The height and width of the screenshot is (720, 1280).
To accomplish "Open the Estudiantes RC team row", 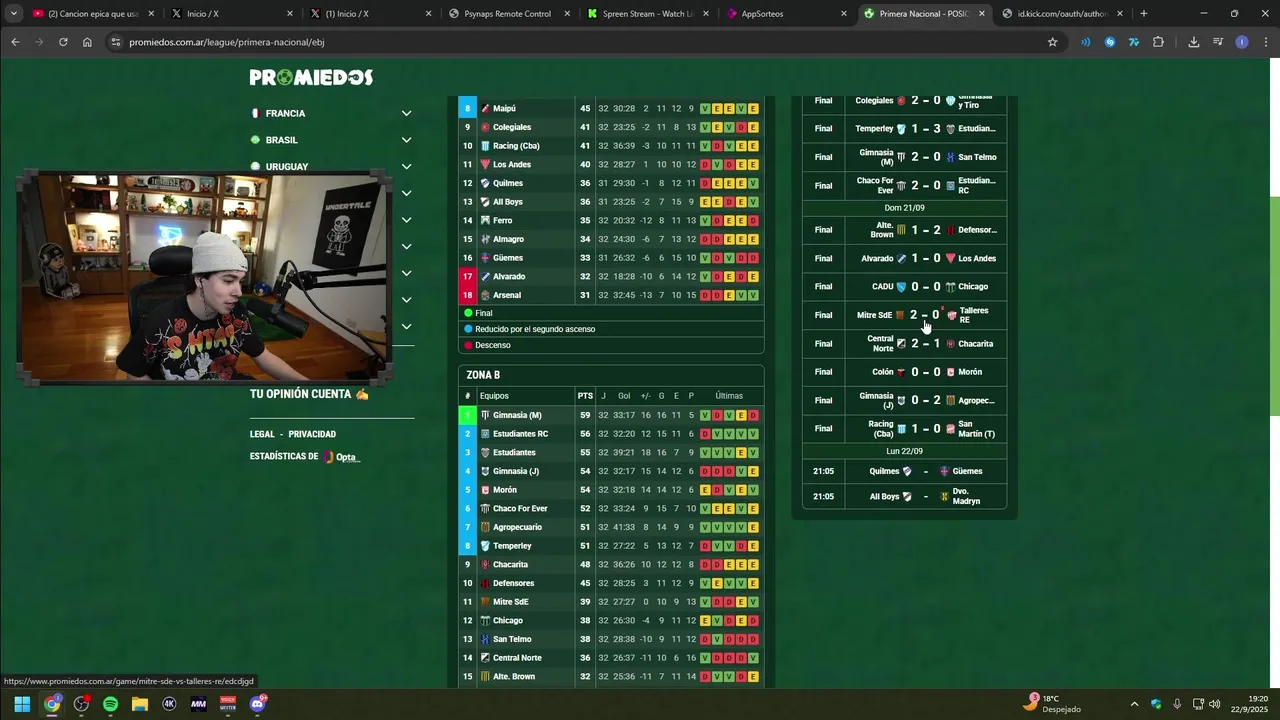I will [611, 434].
